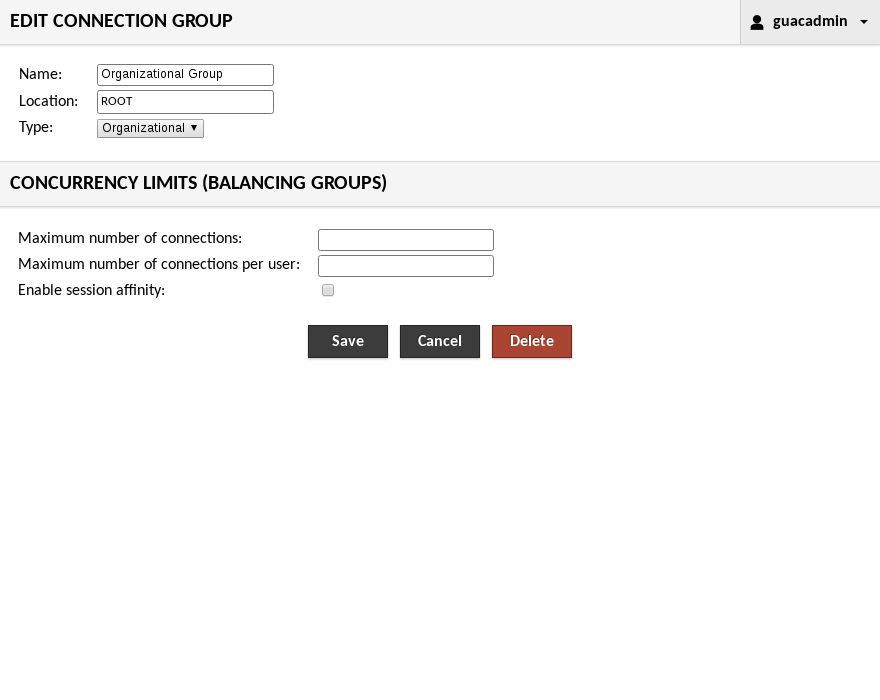Image resolution: width=880 pixels, height=700 pixels.
Task: Click the "Type:" field label
Action: (36, 127)
